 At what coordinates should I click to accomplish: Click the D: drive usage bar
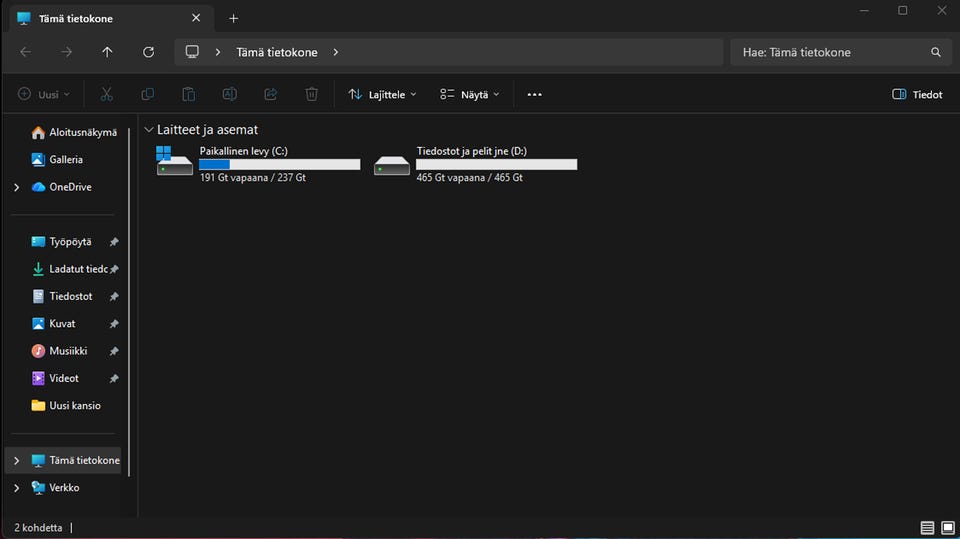coord(497,164)
